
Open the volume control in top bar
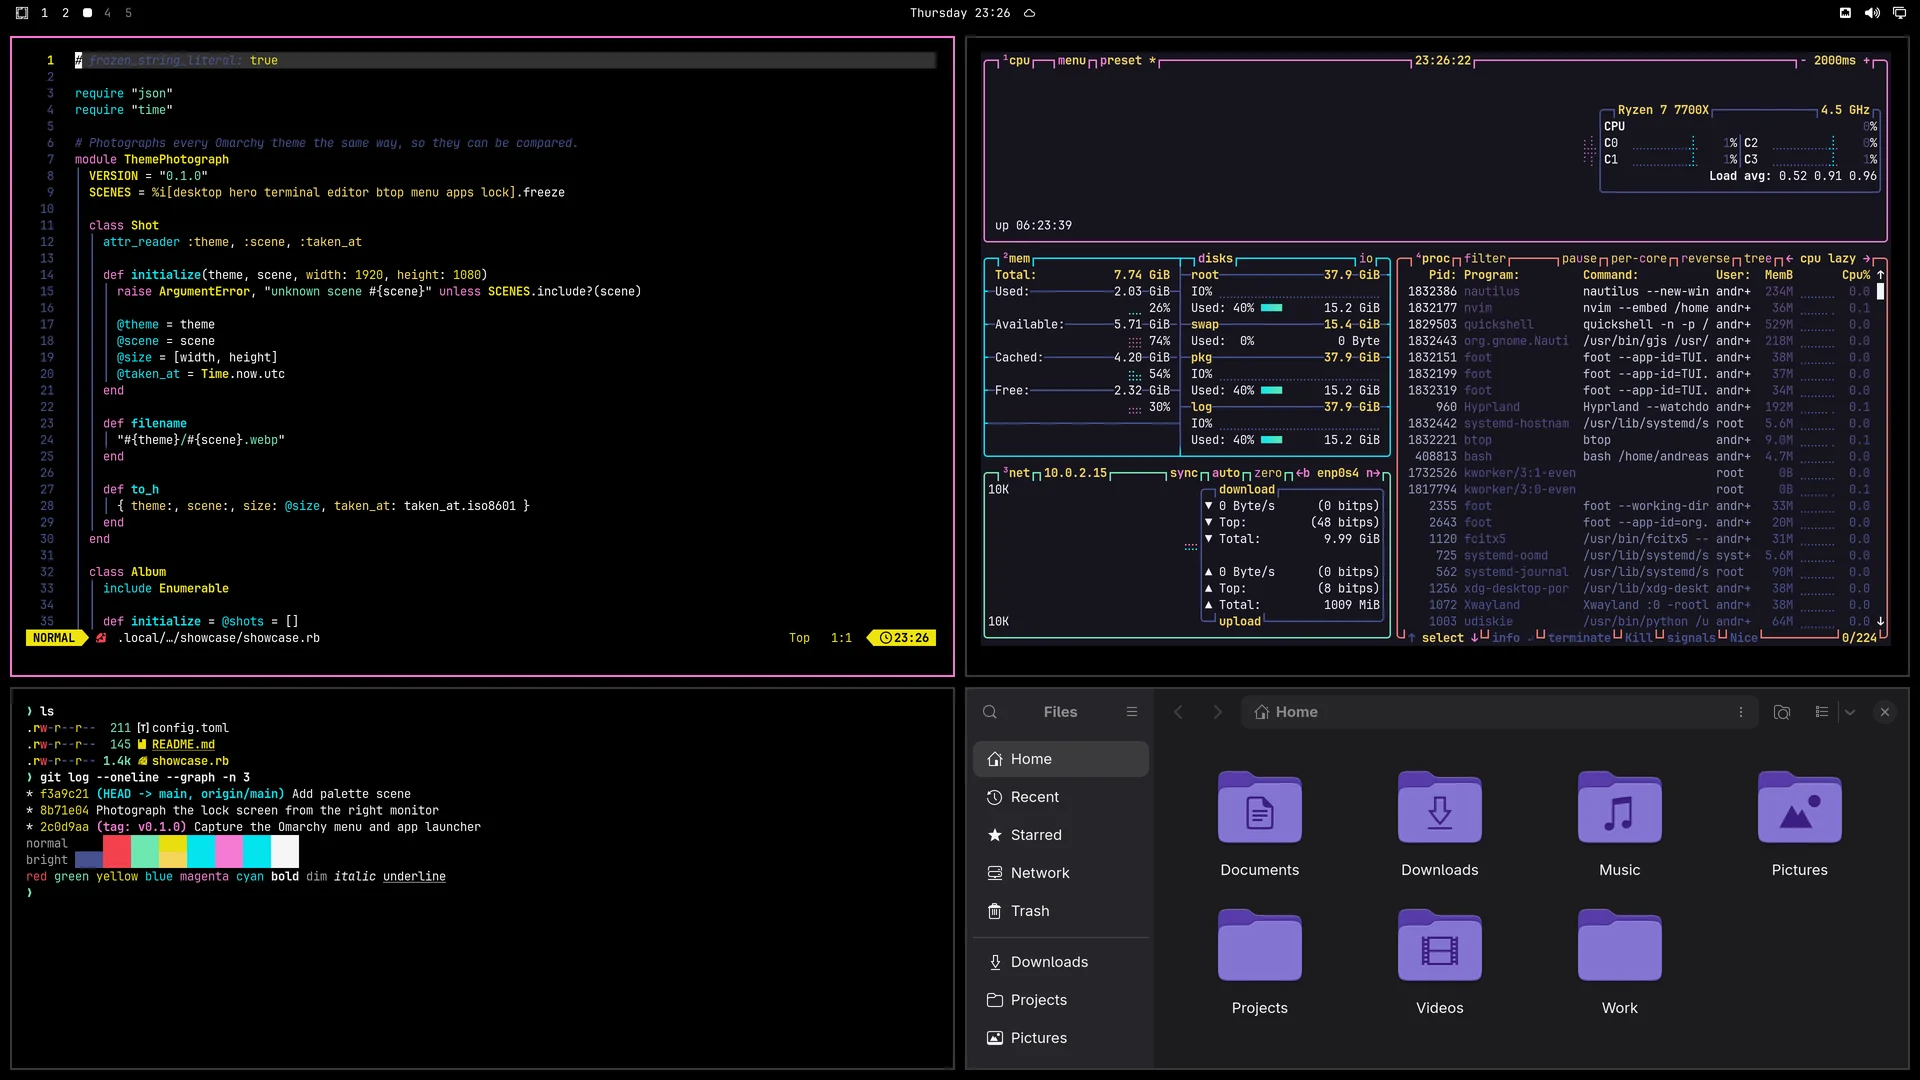pyautogui.click(x=1872, y=13)
